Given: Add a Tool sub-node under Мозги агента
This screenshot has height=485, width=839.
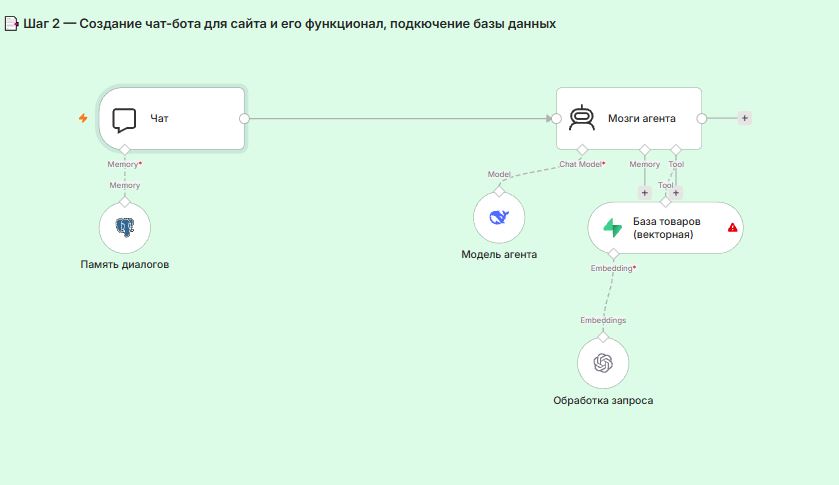Looking at the screenshot, I should click(676, 193).
